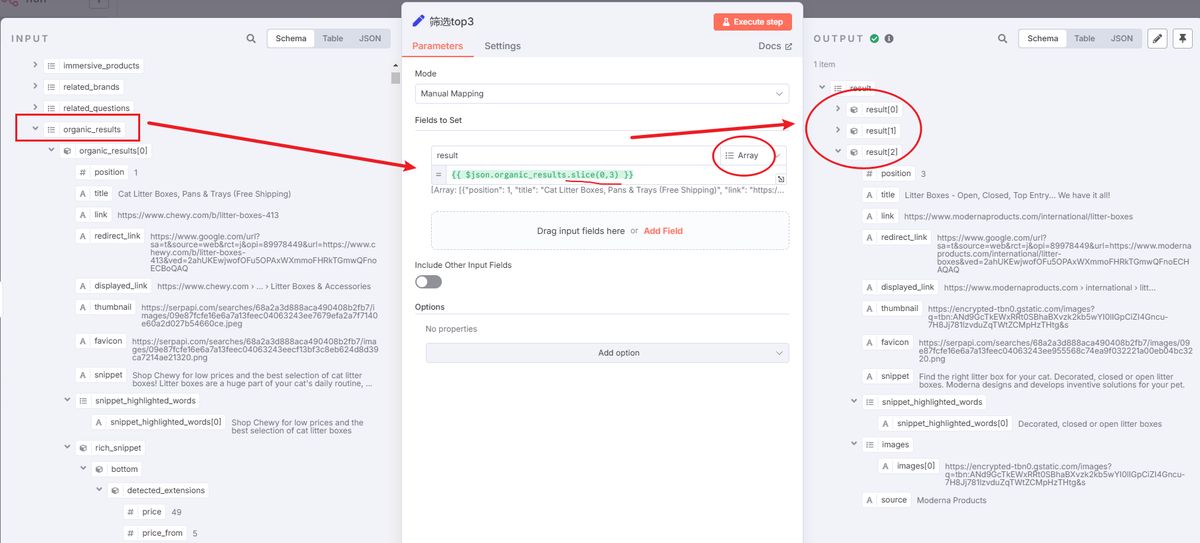Select the Parameters tab
Image resolution: width=1200 pixels, height=543 pixels.
tap(437, 46)
